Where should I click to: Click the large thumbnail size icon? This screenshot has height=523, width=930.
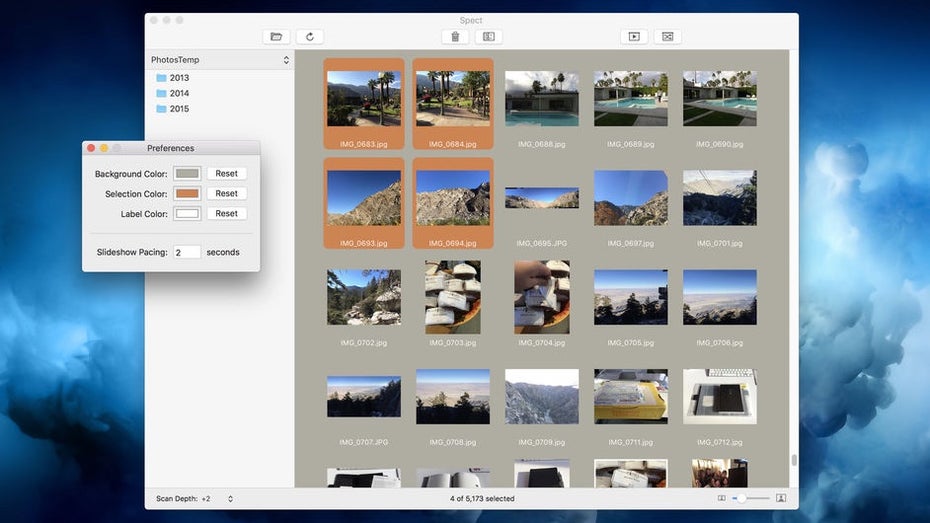point(781,498)
